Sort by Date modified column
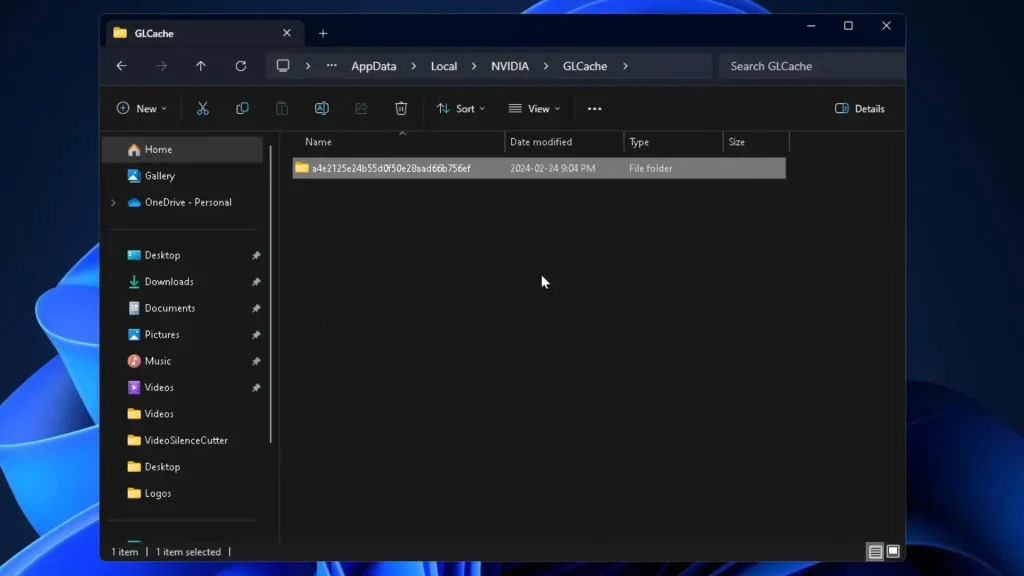Screen dimensions: 1024x576 pyautogui.click(x=541, y=142)
